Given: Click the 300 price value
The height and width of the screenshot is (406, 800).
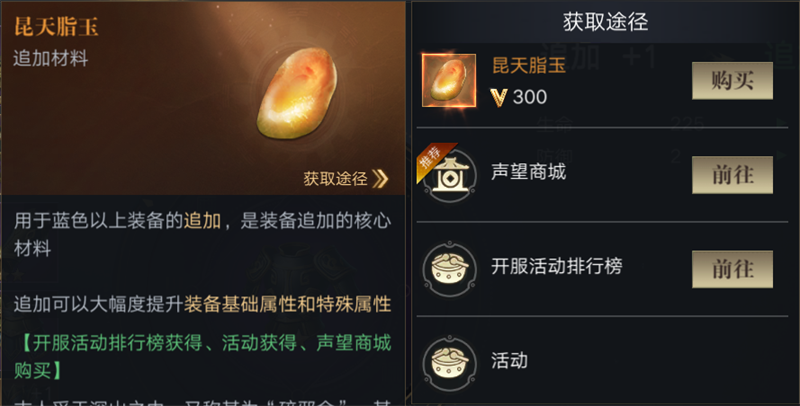Looking at the screenshot, I should tap(530, 97).
